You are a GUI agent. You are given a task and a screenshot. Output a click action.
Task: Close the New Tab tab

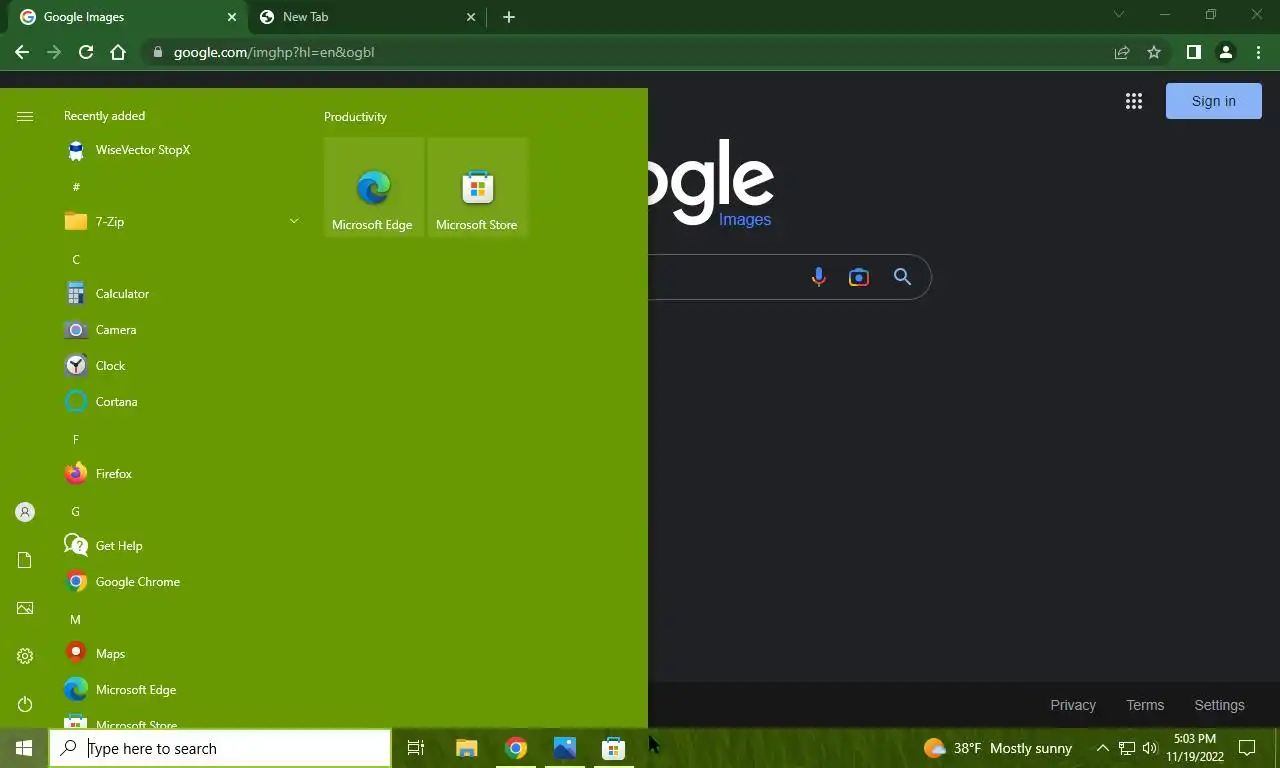(x=472, y=17)
